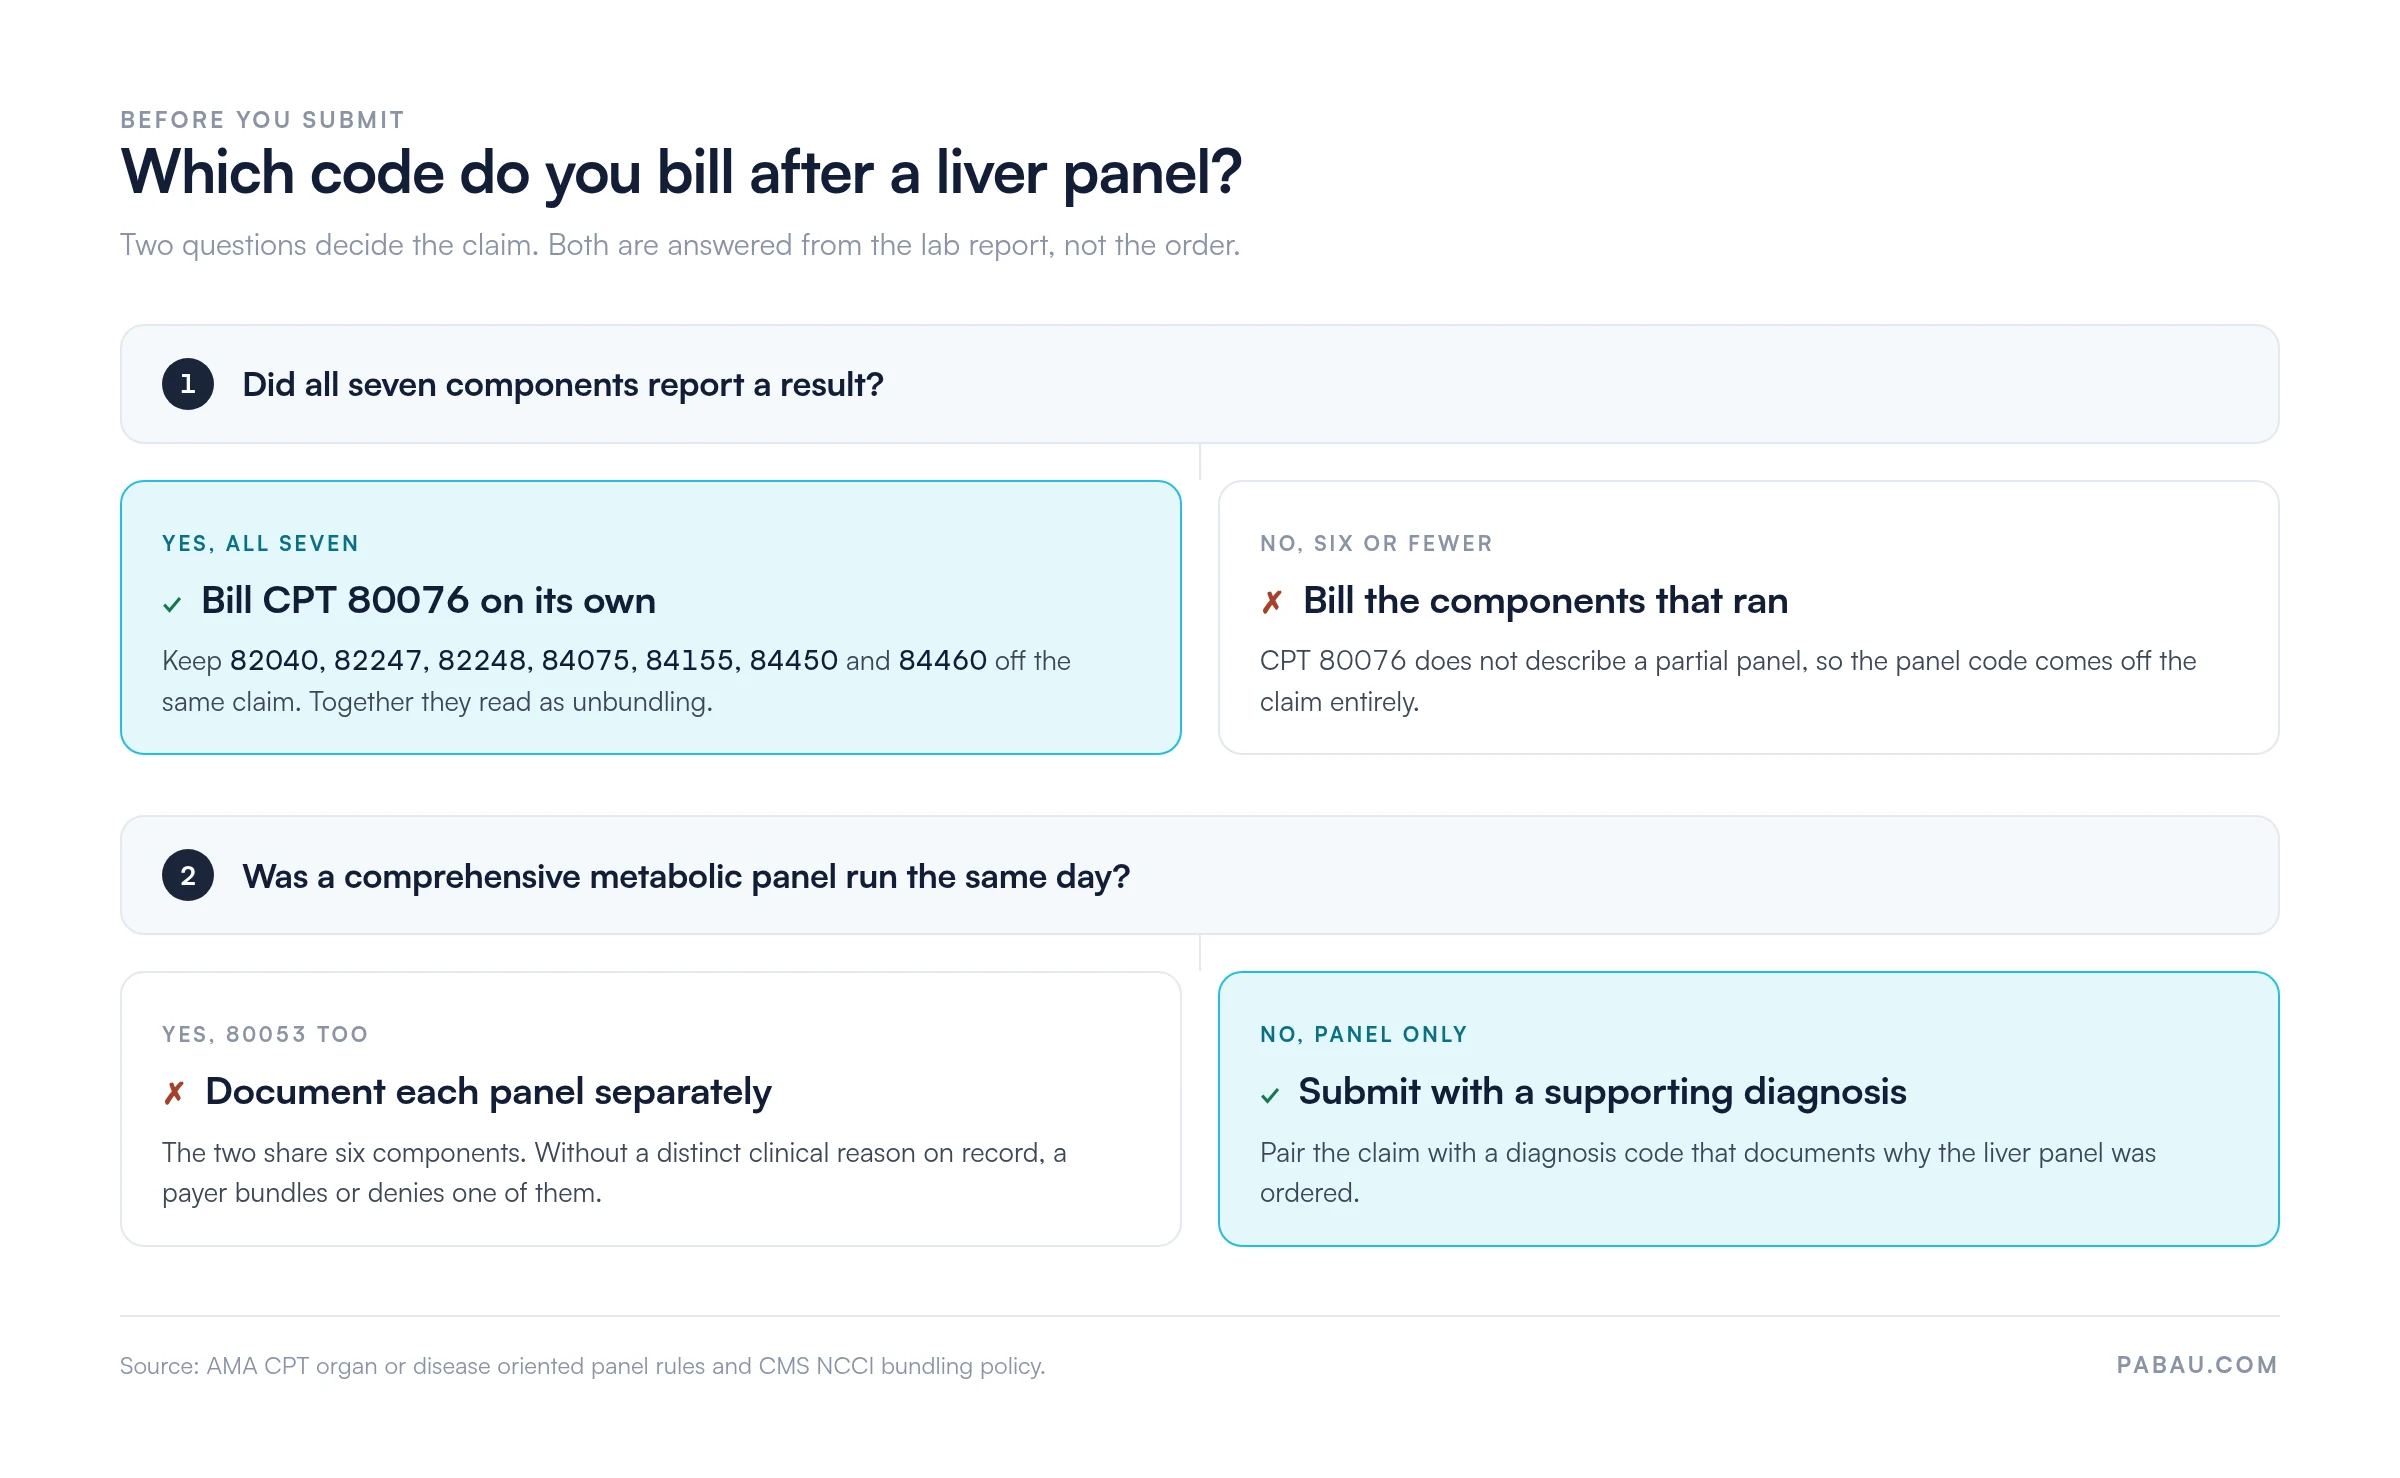Click the number 2 step badge
Screen dimensions: 2400x1478
pyautogui.click(x=188, y=876)
